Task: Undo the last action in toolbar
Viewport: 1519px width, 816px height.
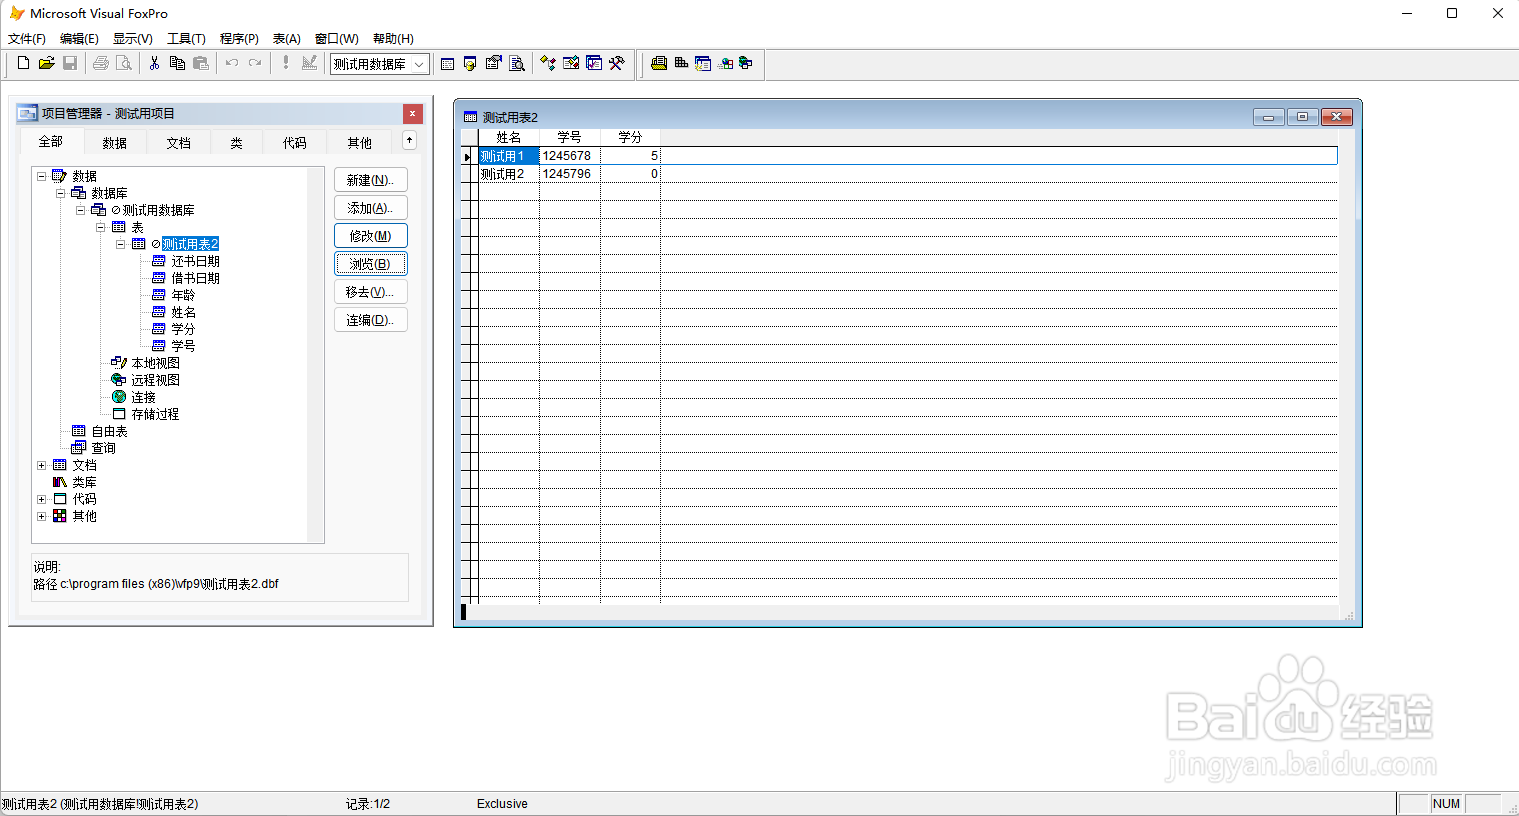Action: point(232,63)
